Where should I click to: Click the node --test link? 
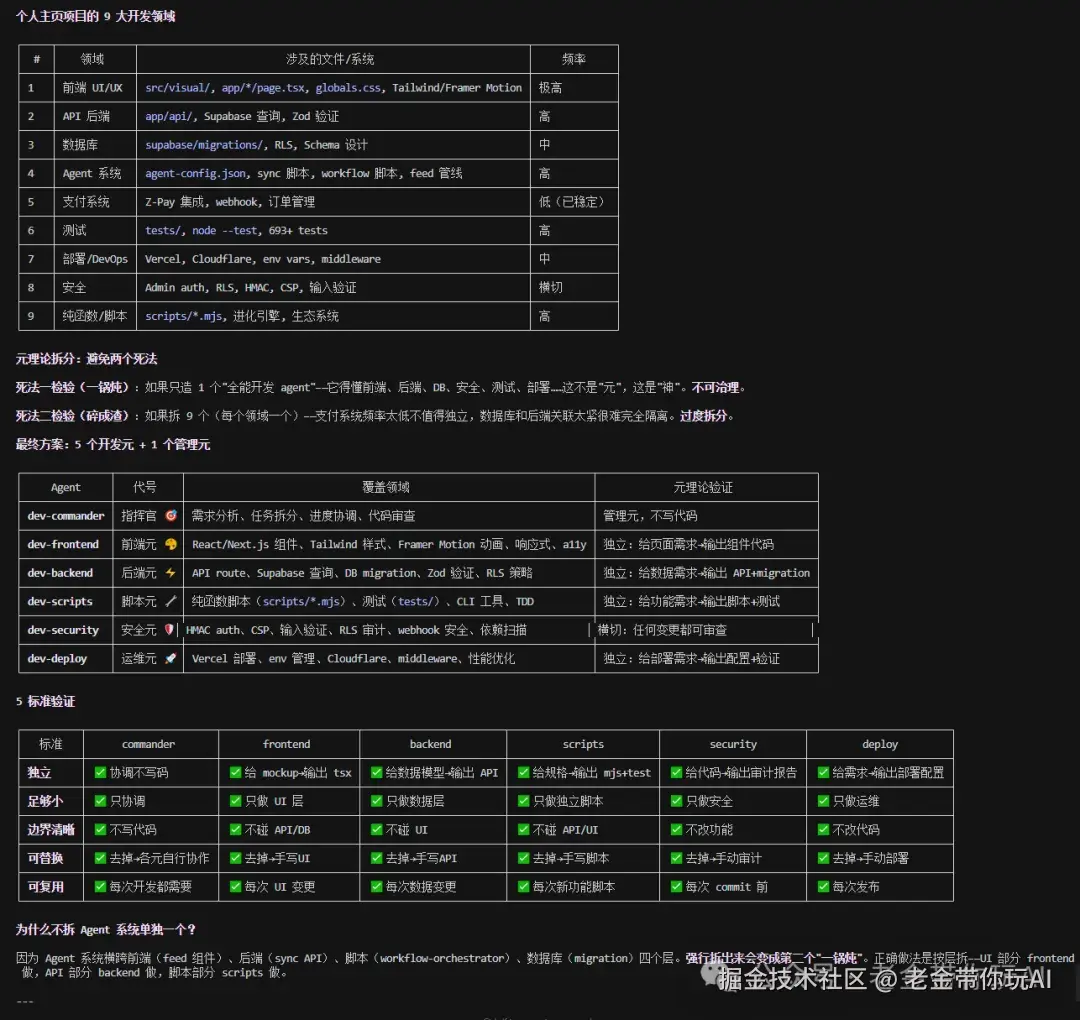(225, 230)
